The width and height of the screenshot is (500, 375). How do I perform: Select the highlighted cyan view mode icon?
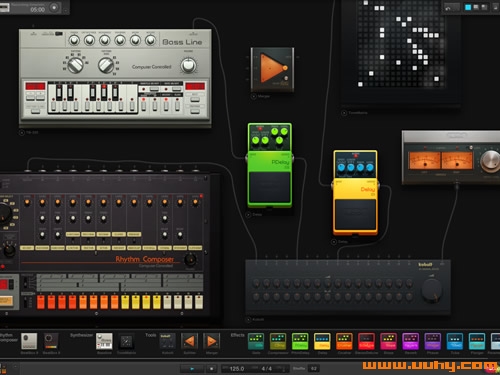[x=468, y=7]
